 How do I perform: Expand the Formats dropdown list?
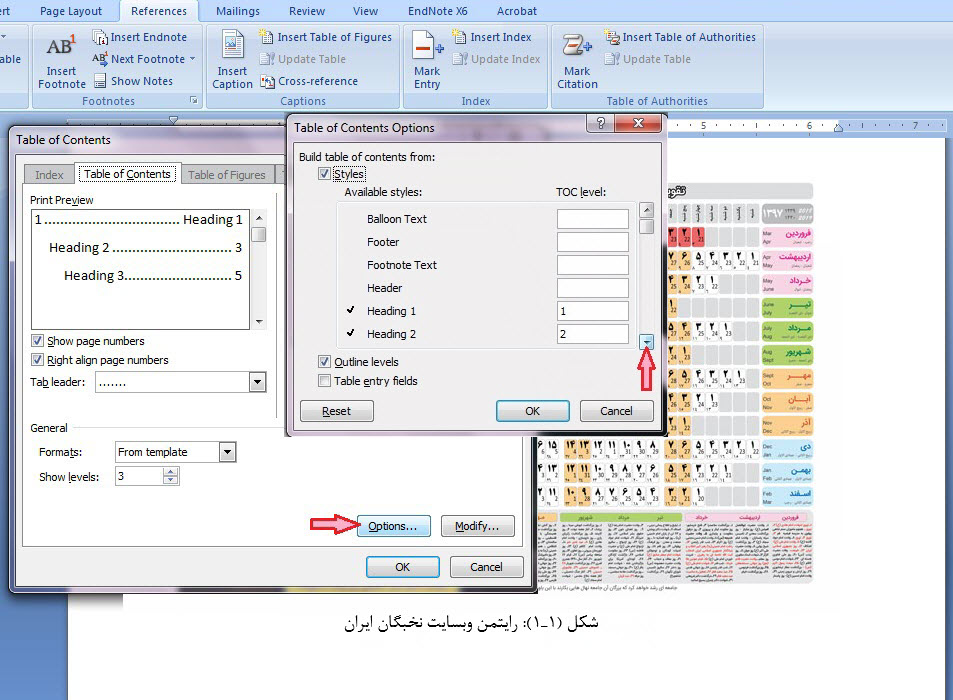click(227, 452)
